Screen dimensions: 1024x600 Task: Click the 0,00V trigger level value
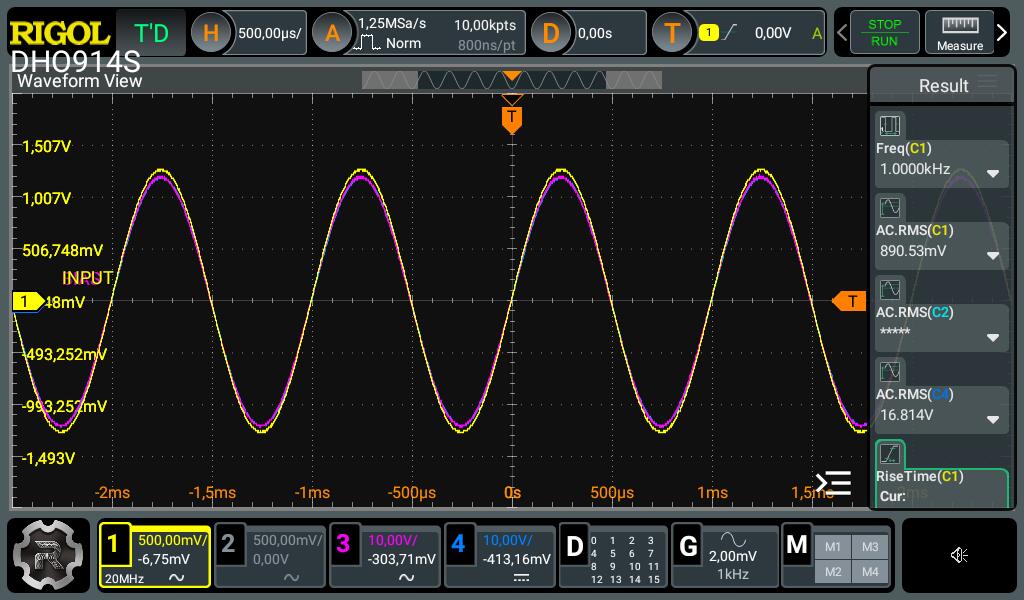point(773,33)
